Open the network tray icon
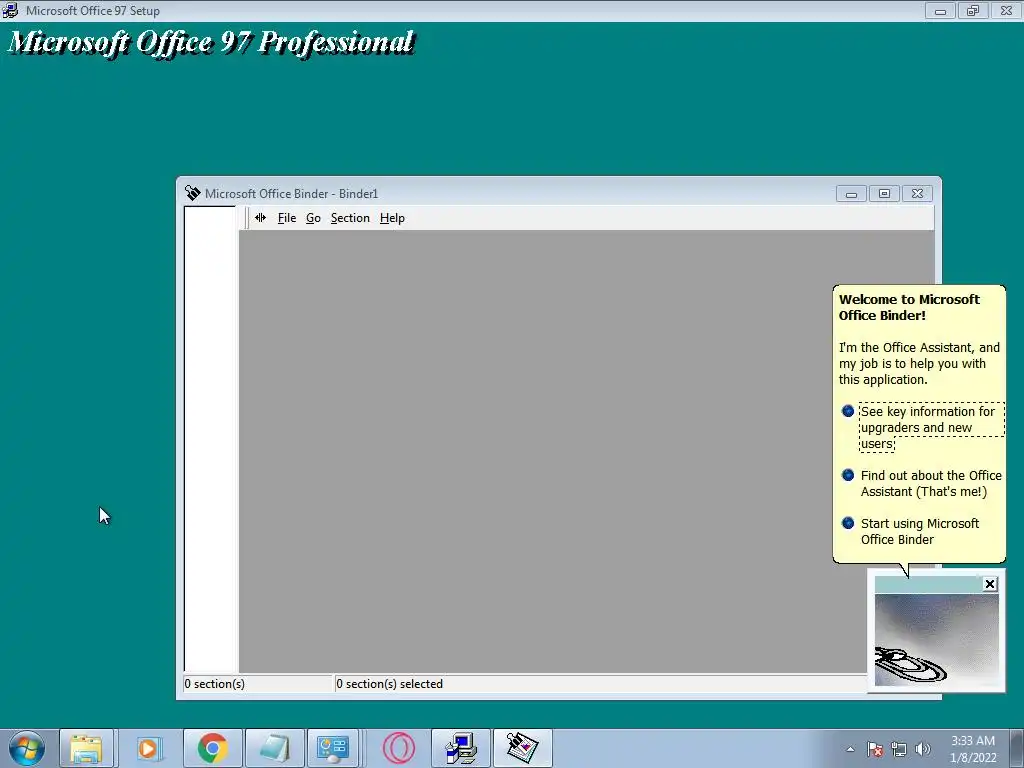1024x768 pixels. pos(899,750)
